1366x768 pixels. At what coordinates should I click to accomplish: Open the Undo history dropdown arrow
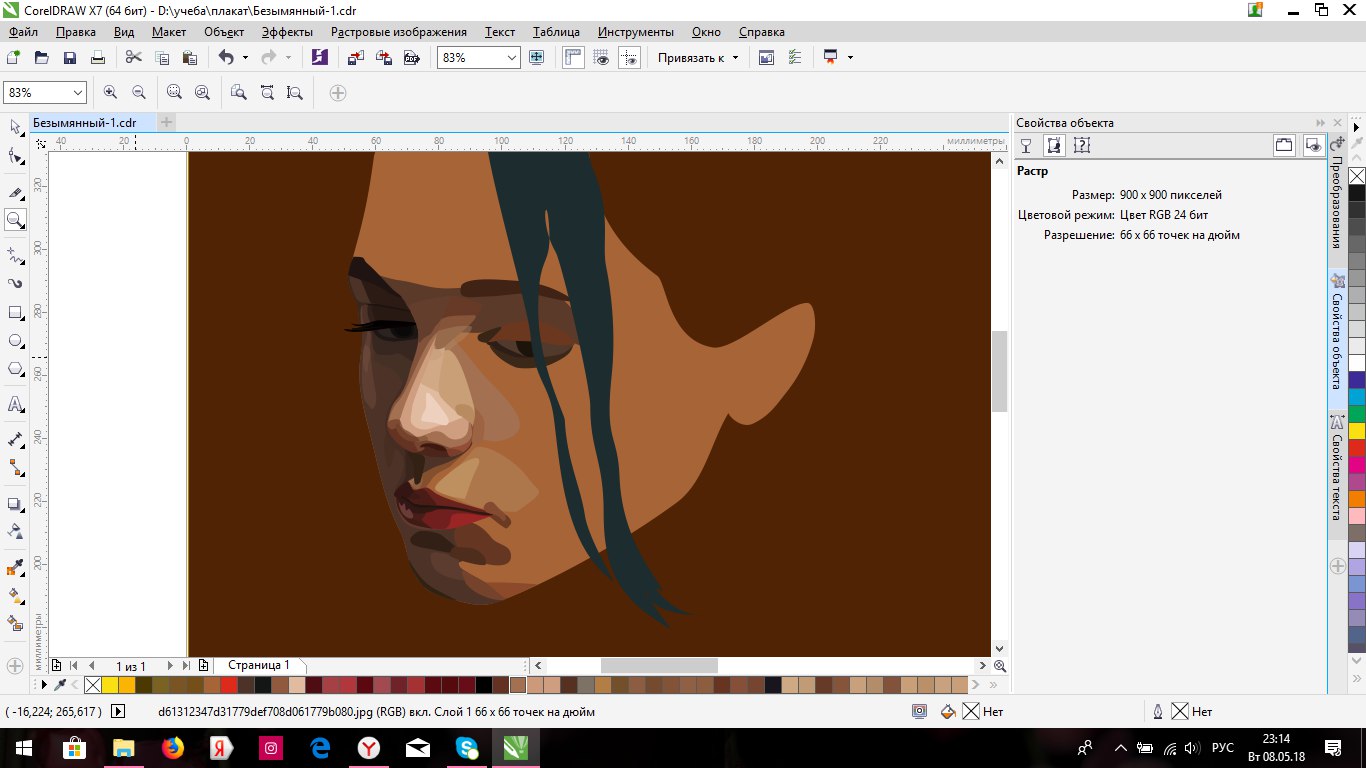point(246,58)
